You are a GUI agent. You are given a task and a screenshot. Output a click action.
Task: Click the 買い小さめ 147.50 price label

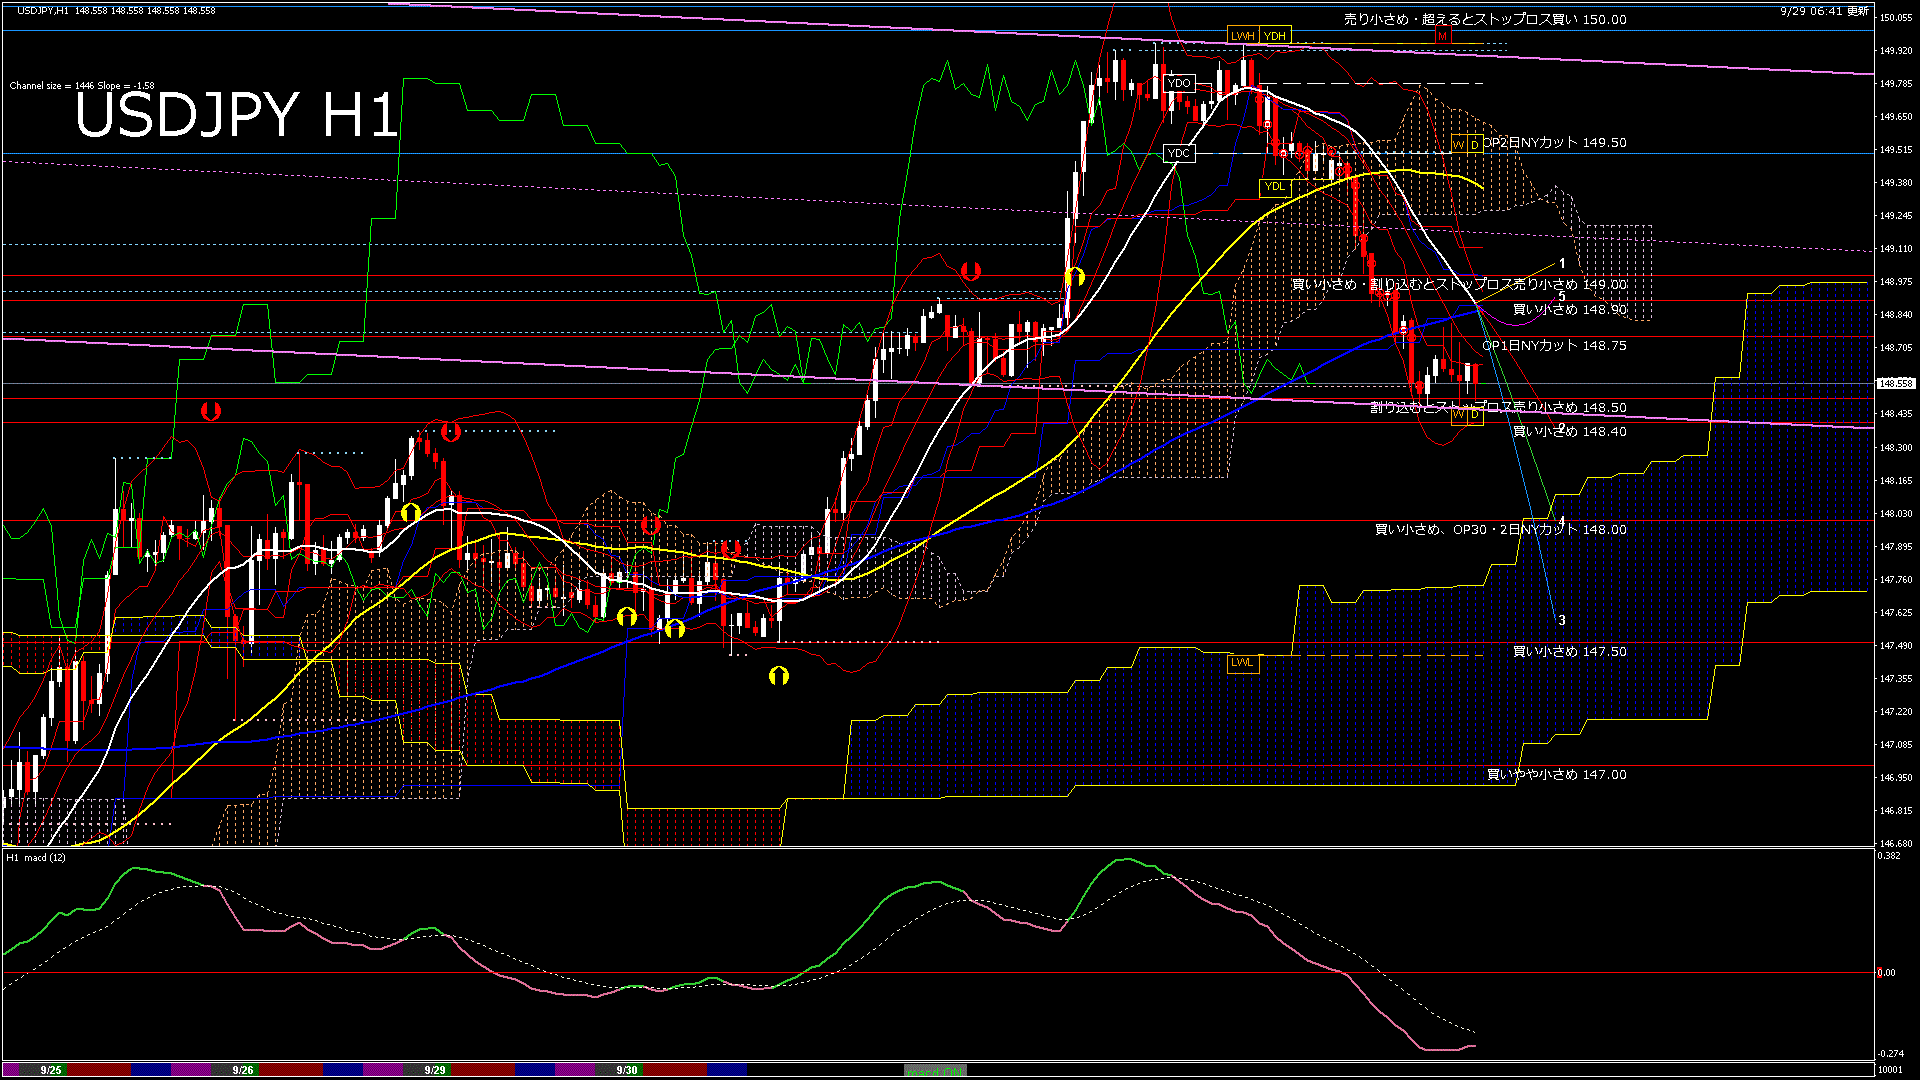[1568, 651]
